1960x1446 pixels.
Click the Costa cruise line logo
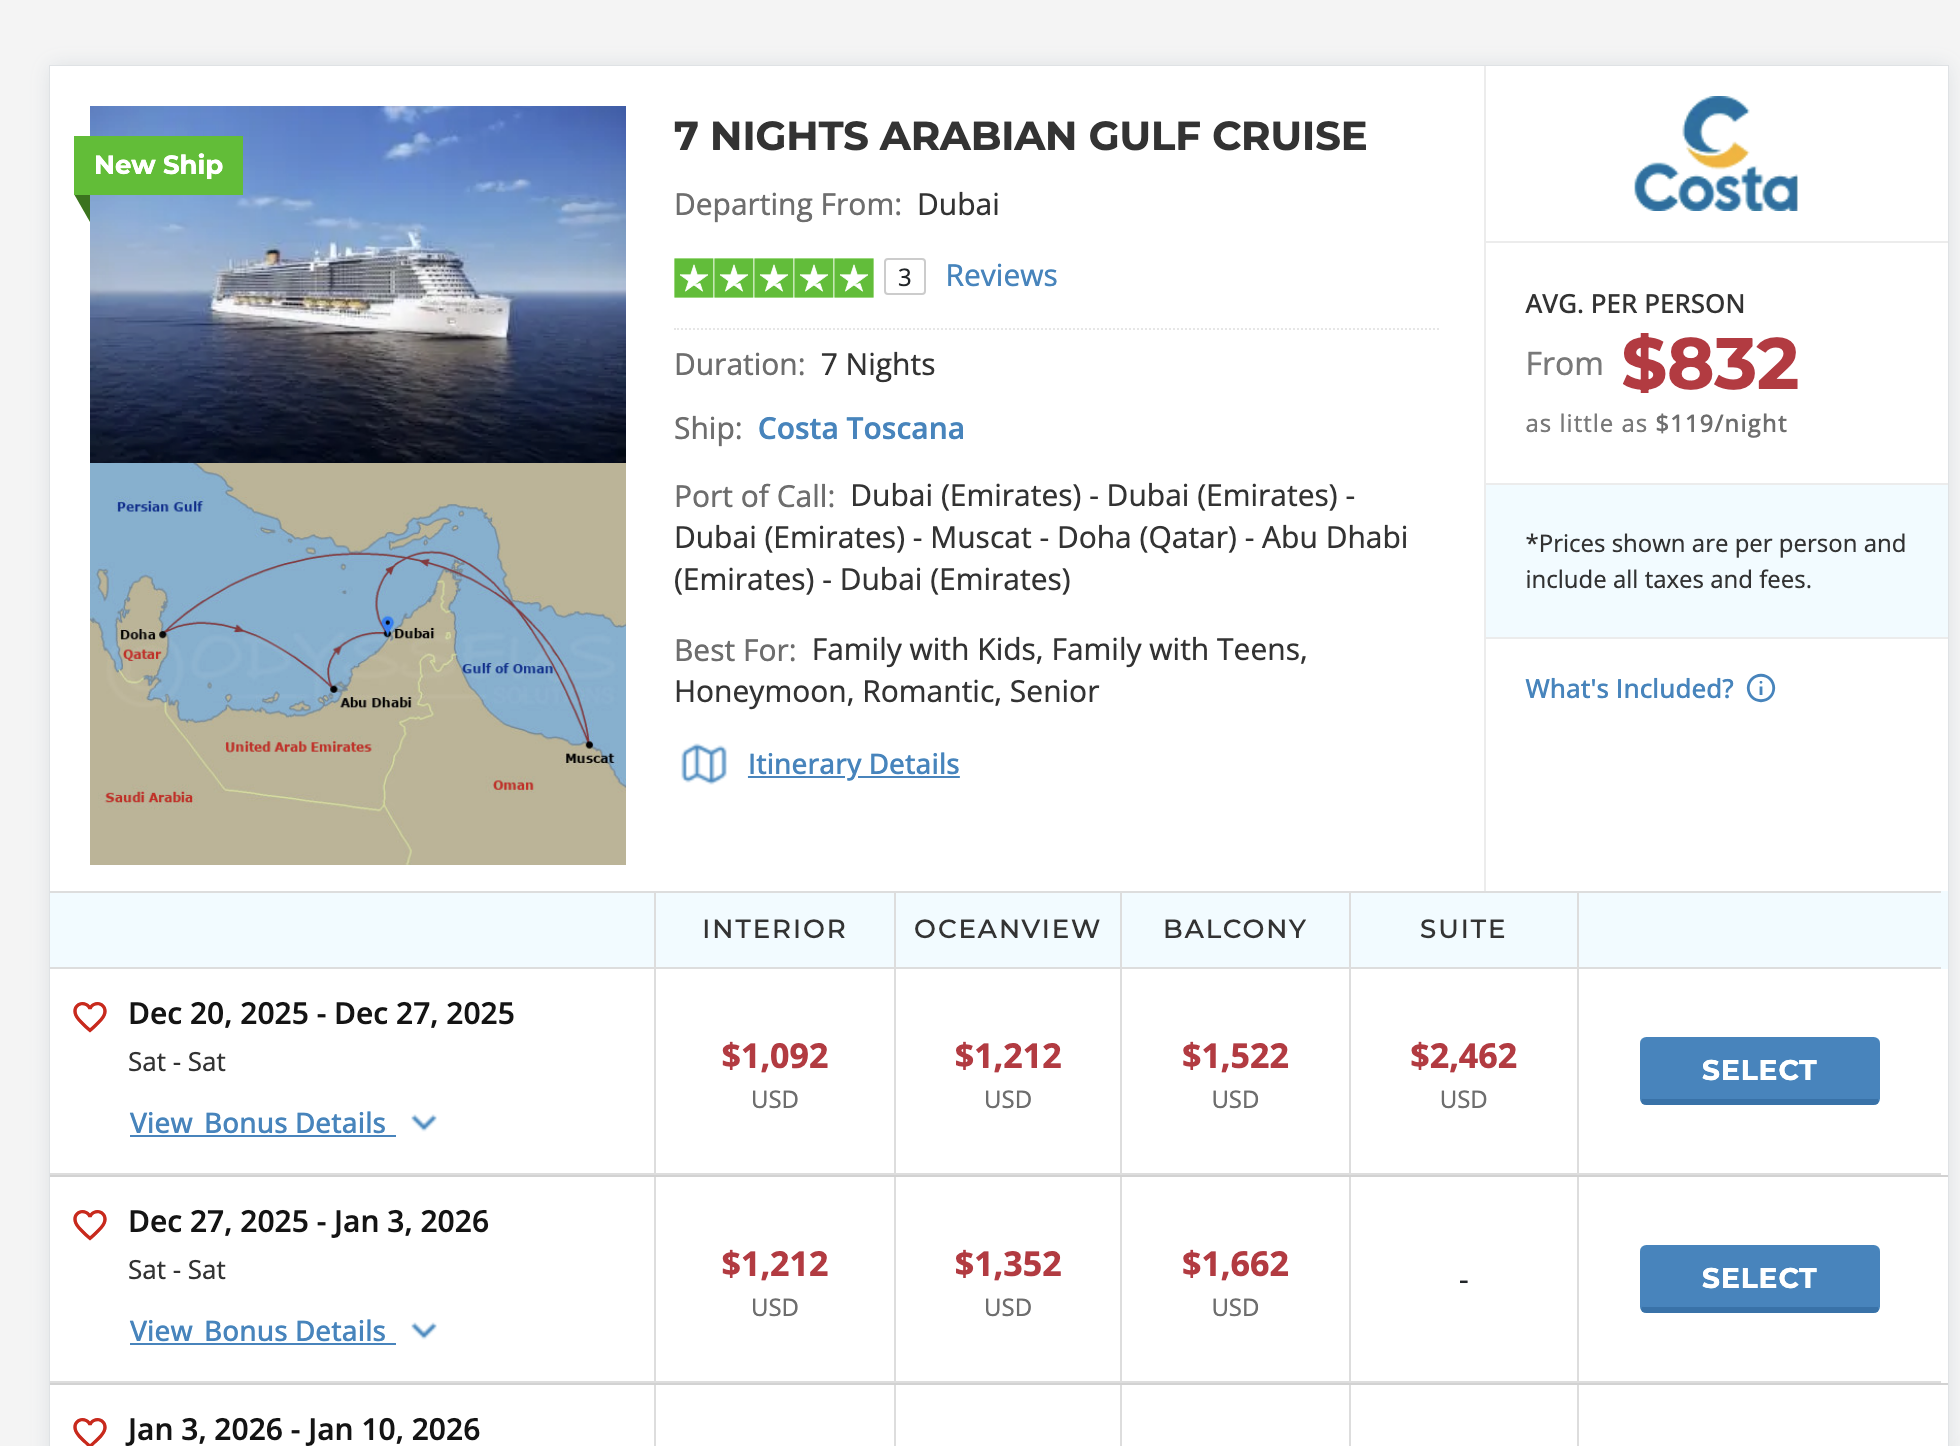[x=1716, y=154]
